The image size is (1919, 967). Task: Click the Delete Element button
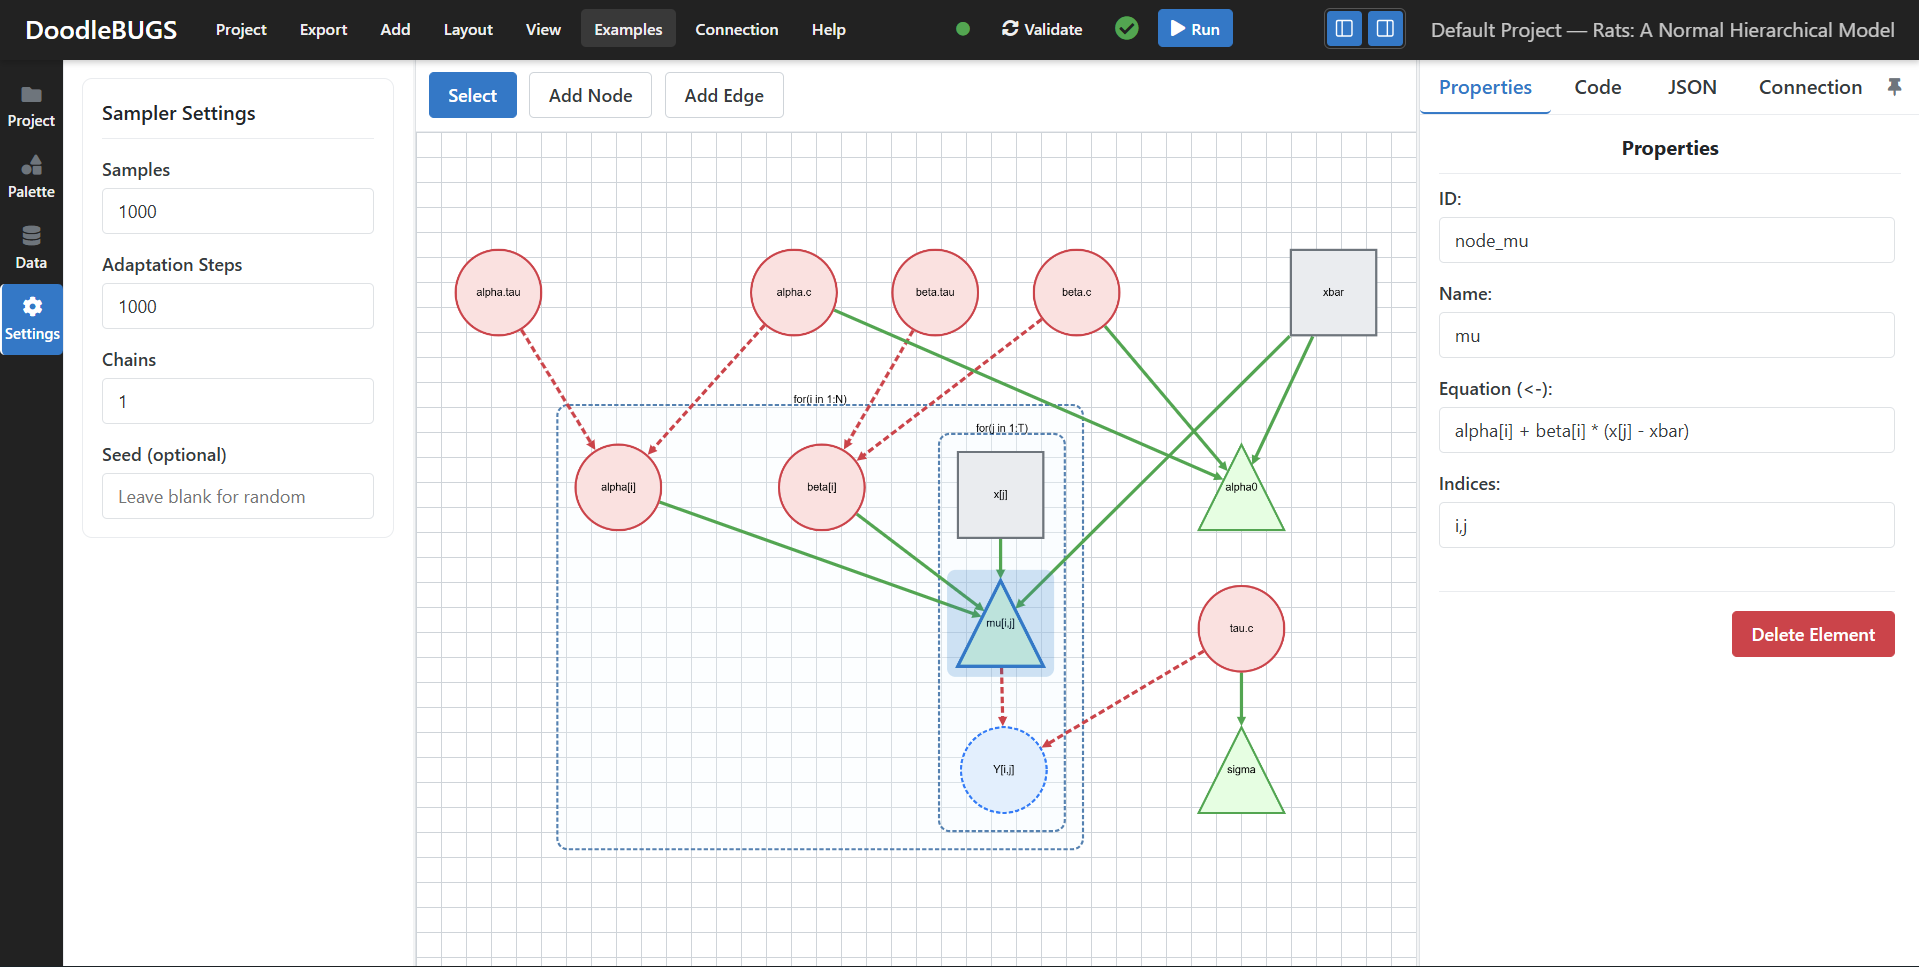(x=1812, y=634)
